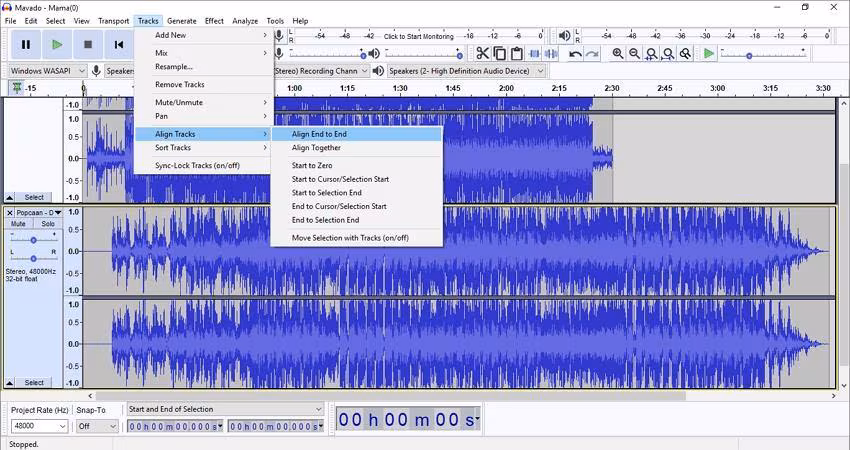Expand the Mute/Unmute submenu

pyautogui.click(x=203, y=102)
